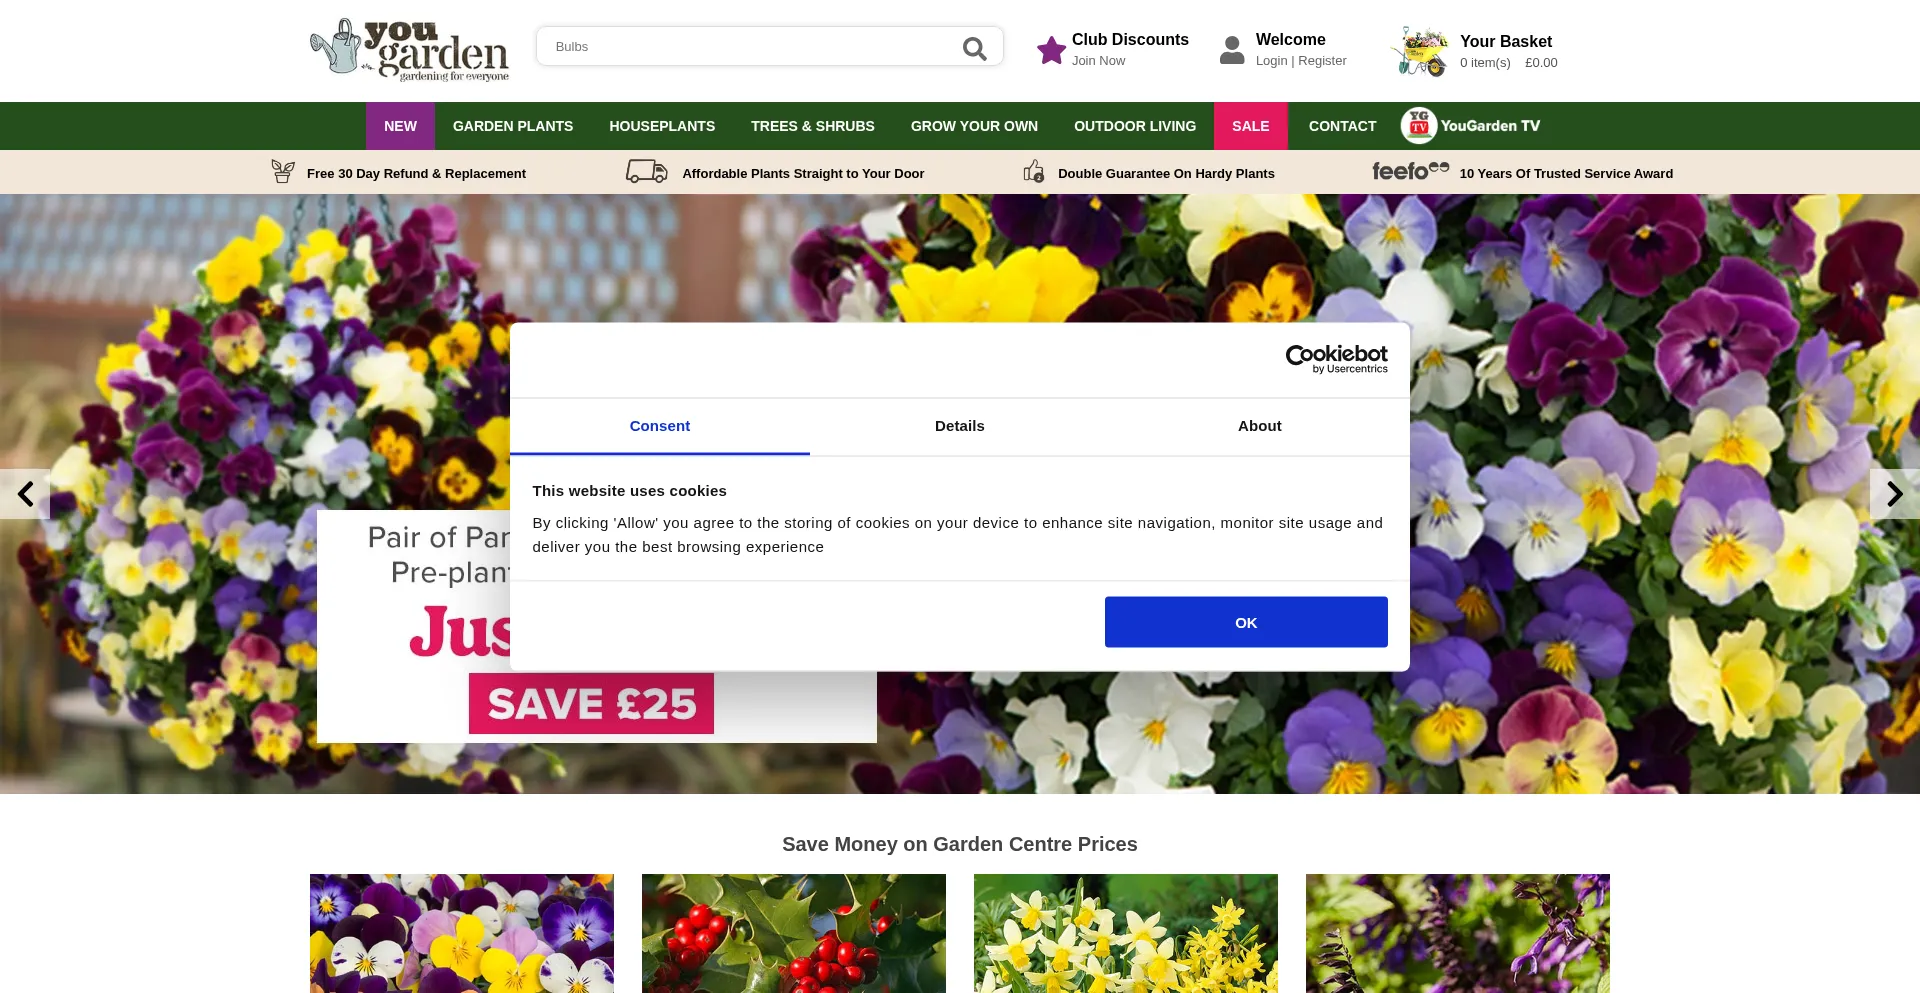The width and height of the screenshot is (1920, 993).
Task: Advance to next carousel slide
Action: [1894, 494]
